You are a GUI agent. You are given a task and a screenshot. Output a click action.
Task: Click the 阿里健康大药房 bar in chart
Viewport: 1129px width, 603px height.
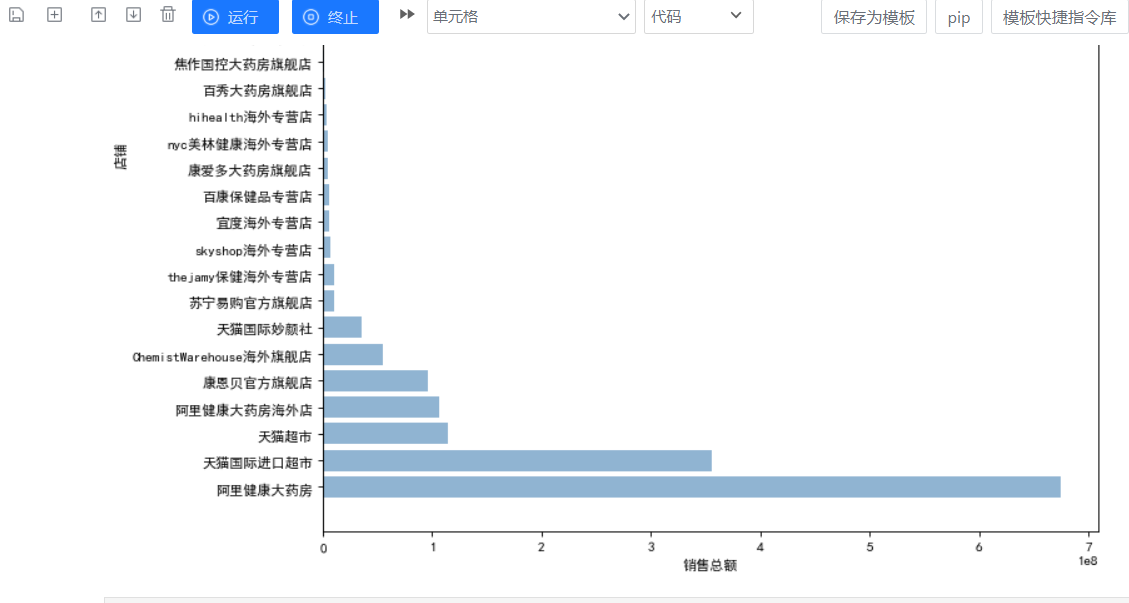click(692, 487)
